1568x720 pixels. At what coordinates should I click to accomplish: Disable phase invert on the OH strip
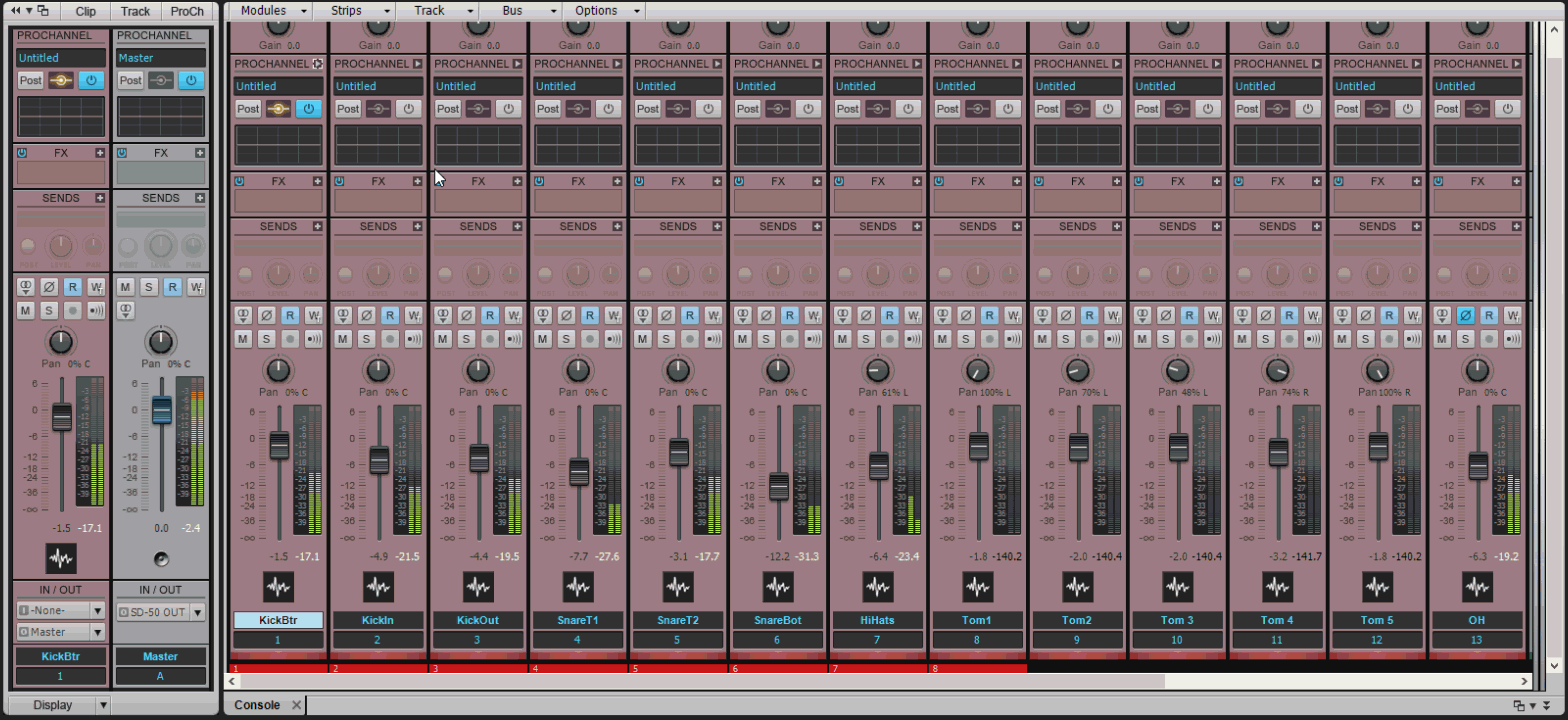pos(1465,315)
